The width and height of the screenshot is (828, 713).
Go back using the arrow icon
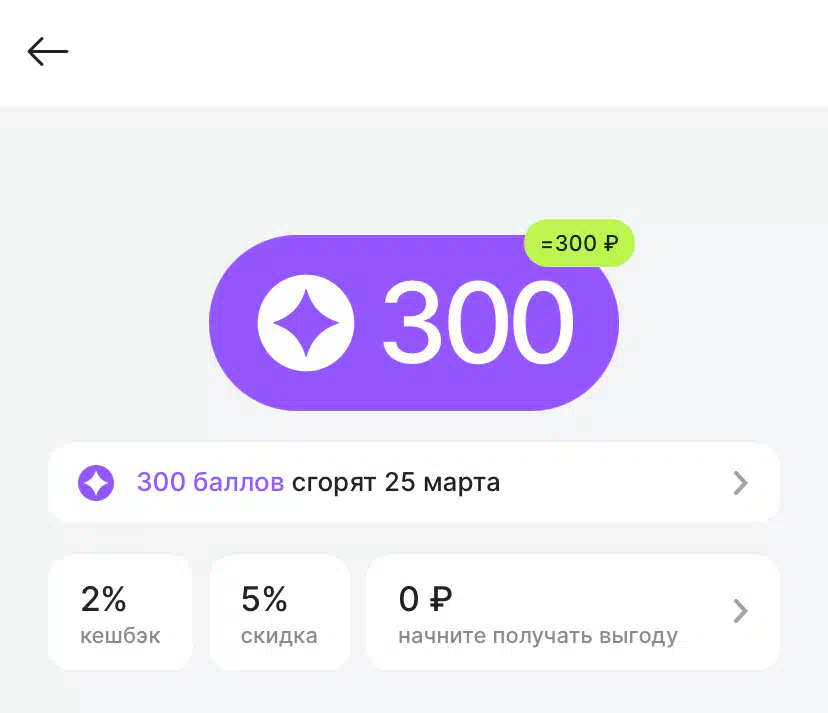[48, 51]
